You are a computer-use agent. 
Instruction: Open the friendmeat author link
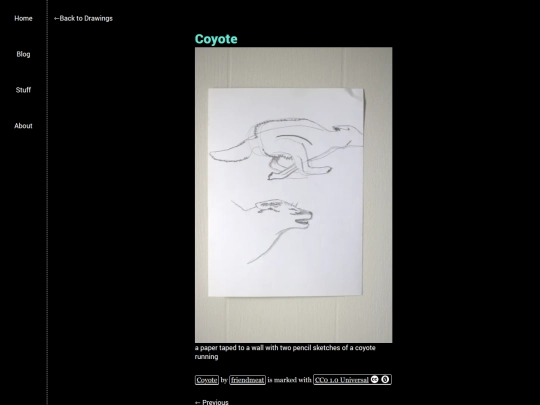click(x=247, y=380)
